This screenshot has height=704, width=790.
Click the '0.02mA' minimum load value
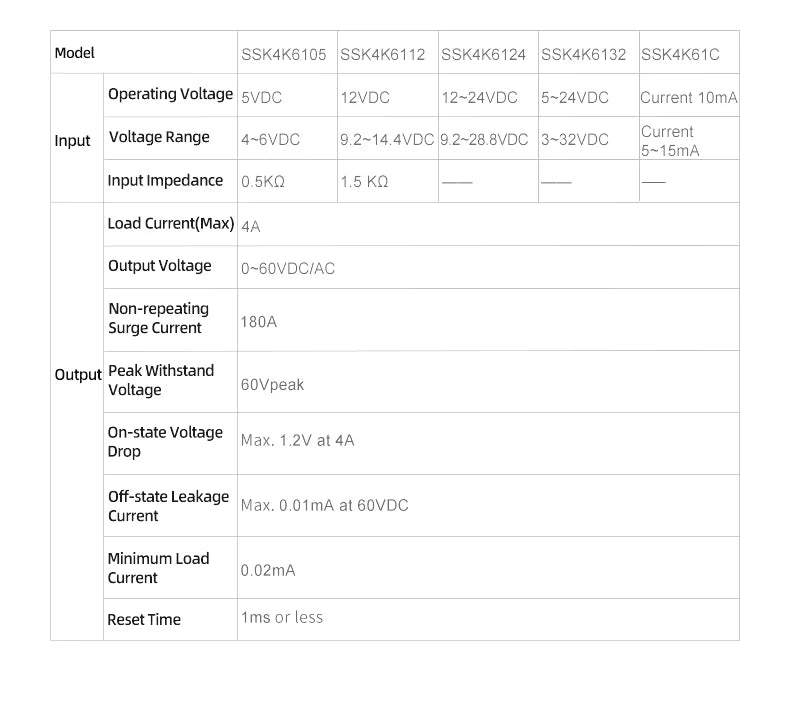pyautogui.click(x=268, y=570)
